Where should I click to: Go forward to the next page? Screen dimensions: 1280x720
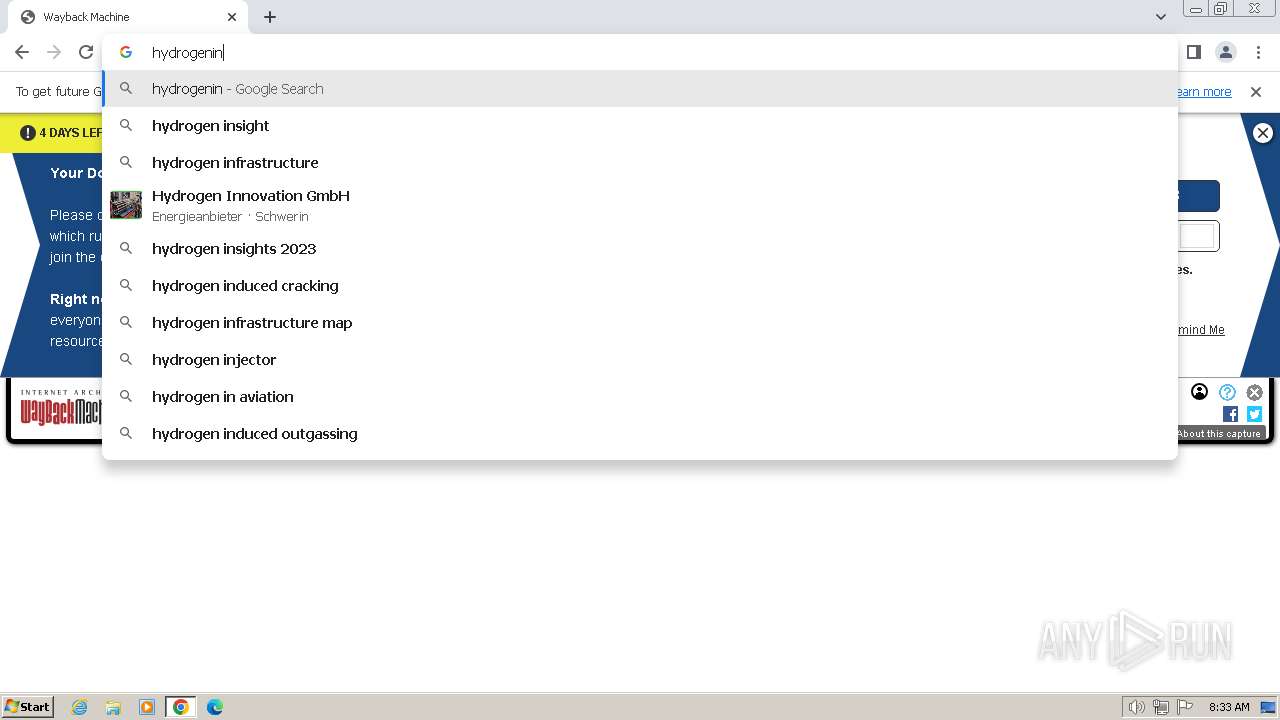pos(54,52)
